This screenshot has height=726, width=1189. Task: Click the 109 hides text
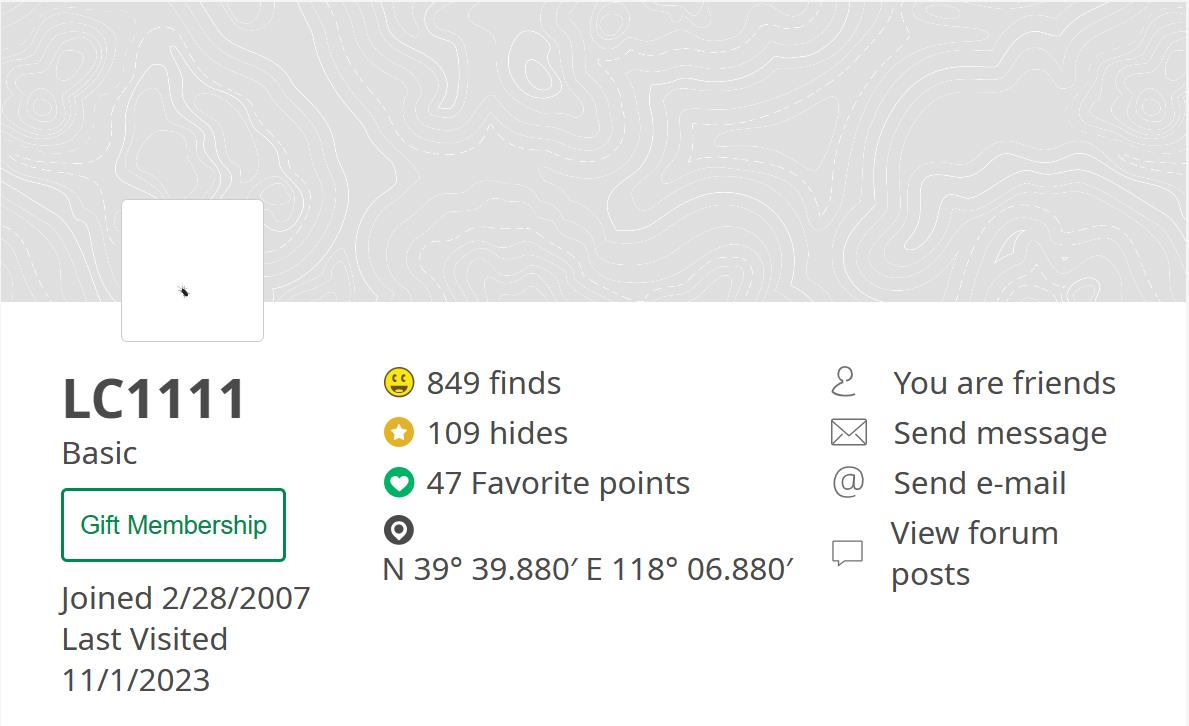coord(497,433)
